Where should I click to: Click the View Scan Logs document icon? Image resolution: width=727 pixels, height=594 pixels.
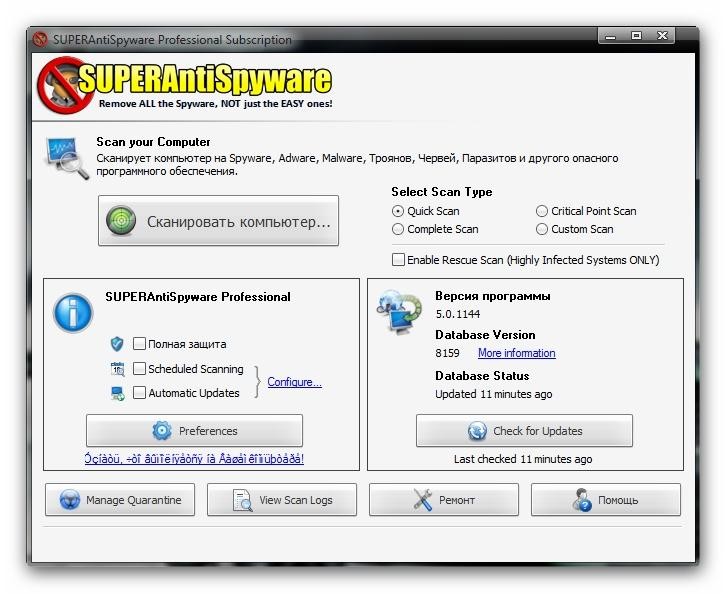(x=242, y=500)
